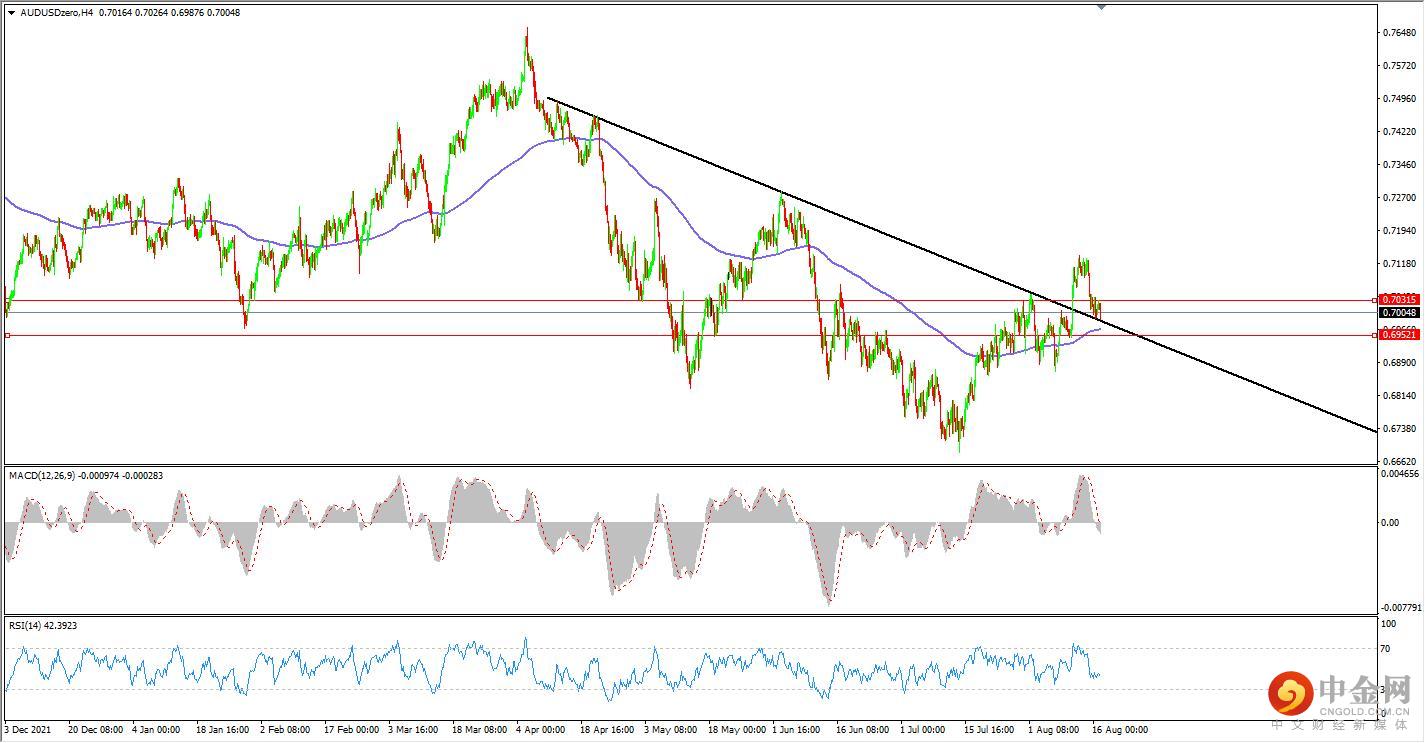
Task: Click the 16 Aug 00:00 time label
Action: pos(1121,729)
